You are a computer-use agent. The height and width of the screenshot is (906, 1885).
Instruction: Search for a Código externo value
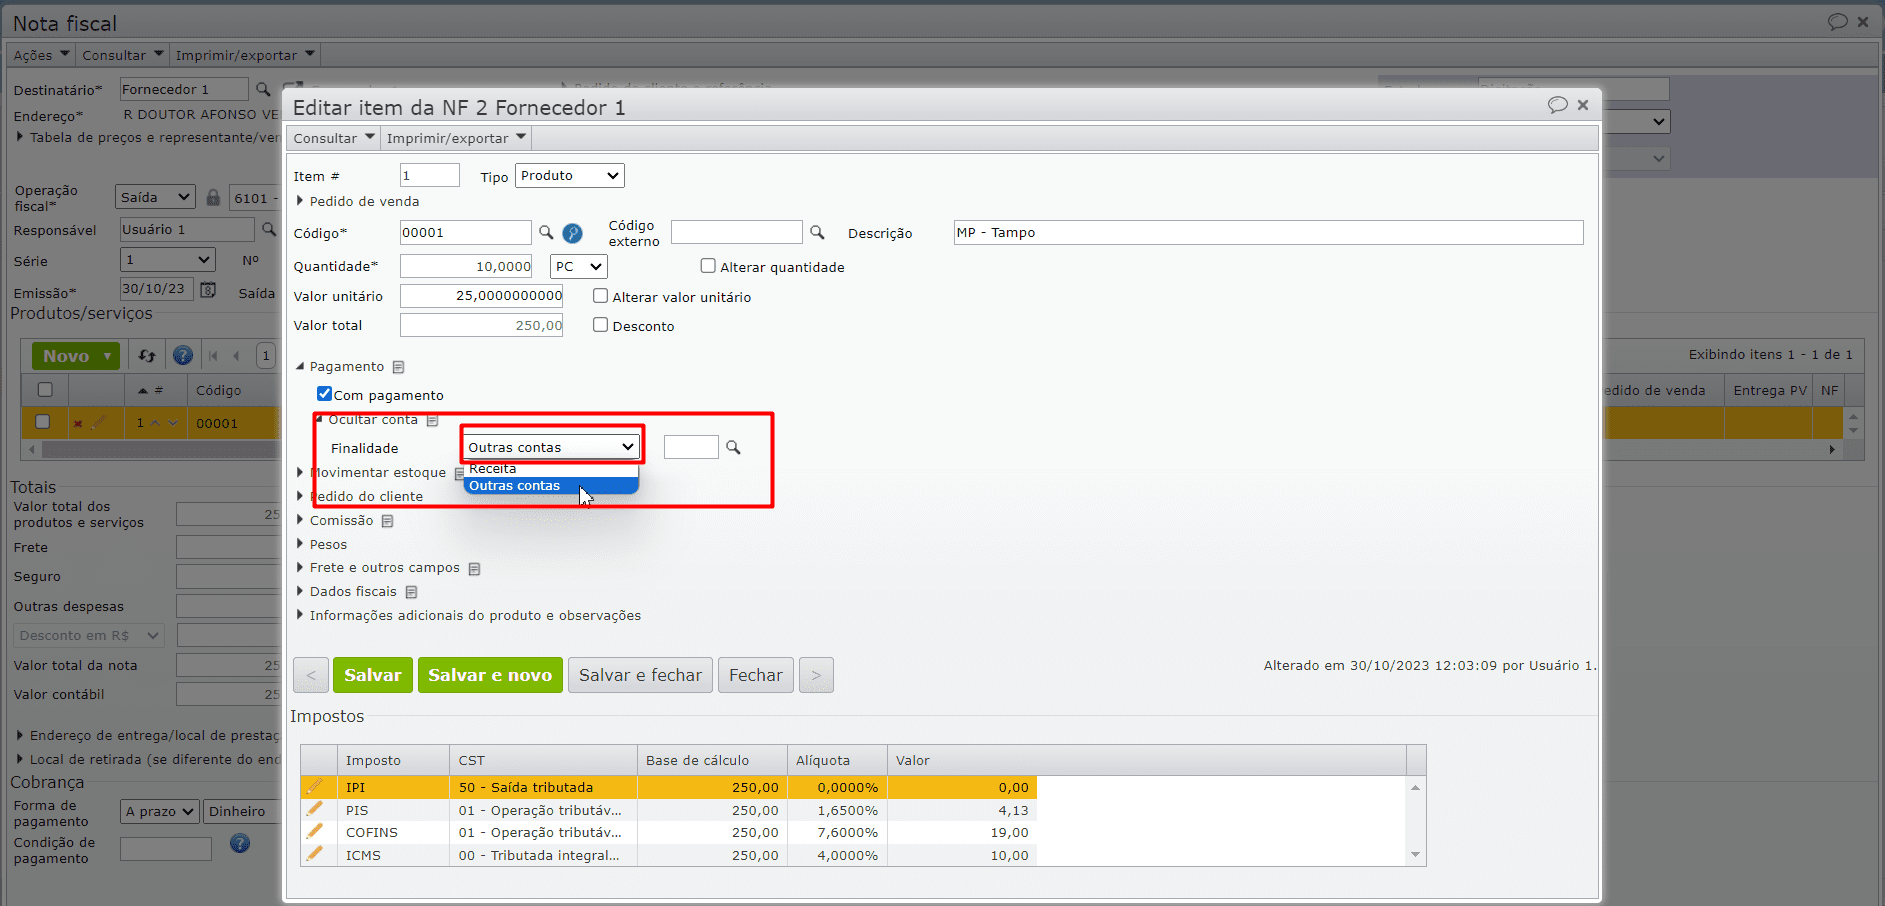(817, 232)
